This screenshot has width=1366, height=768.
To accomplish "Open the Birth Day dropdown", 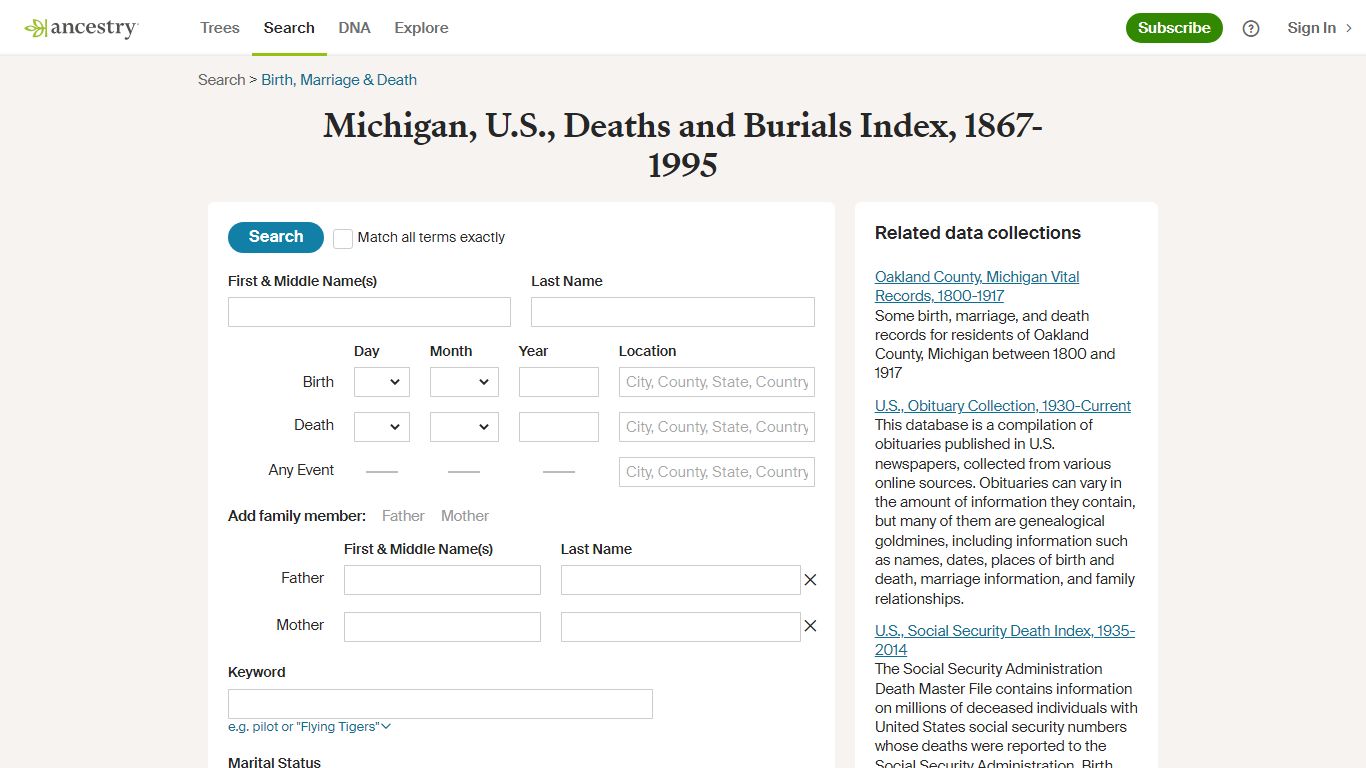I will pos(382,382).
